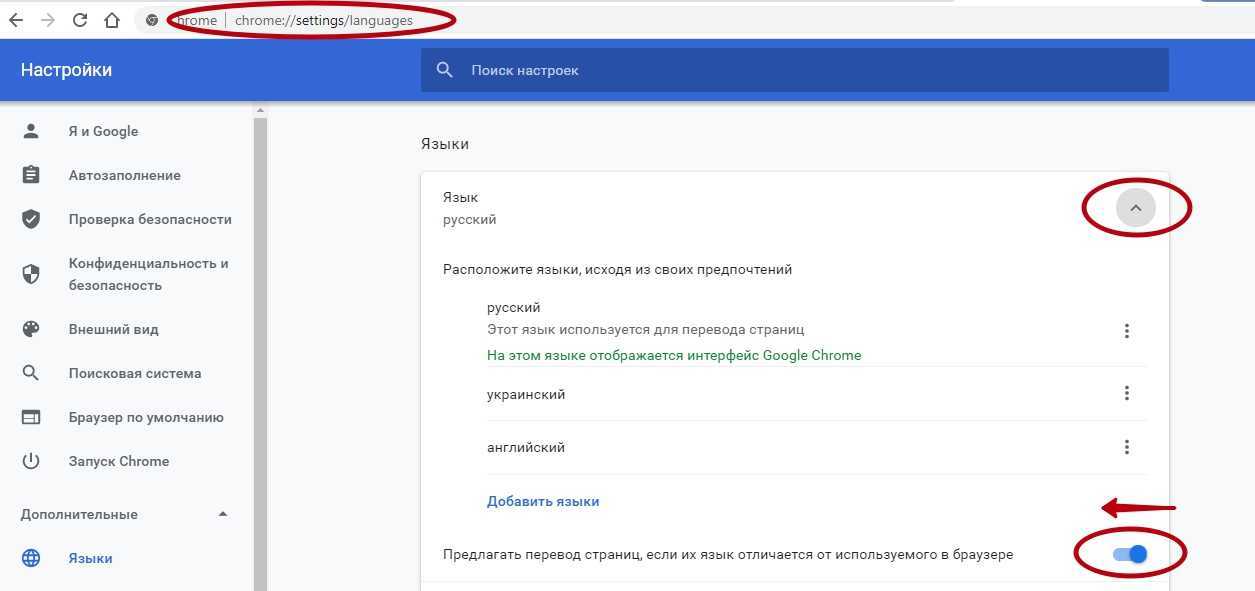The image size is (1255, 591).
Task: Click the green text about Google Chrome interface
Action: [674, 355]
